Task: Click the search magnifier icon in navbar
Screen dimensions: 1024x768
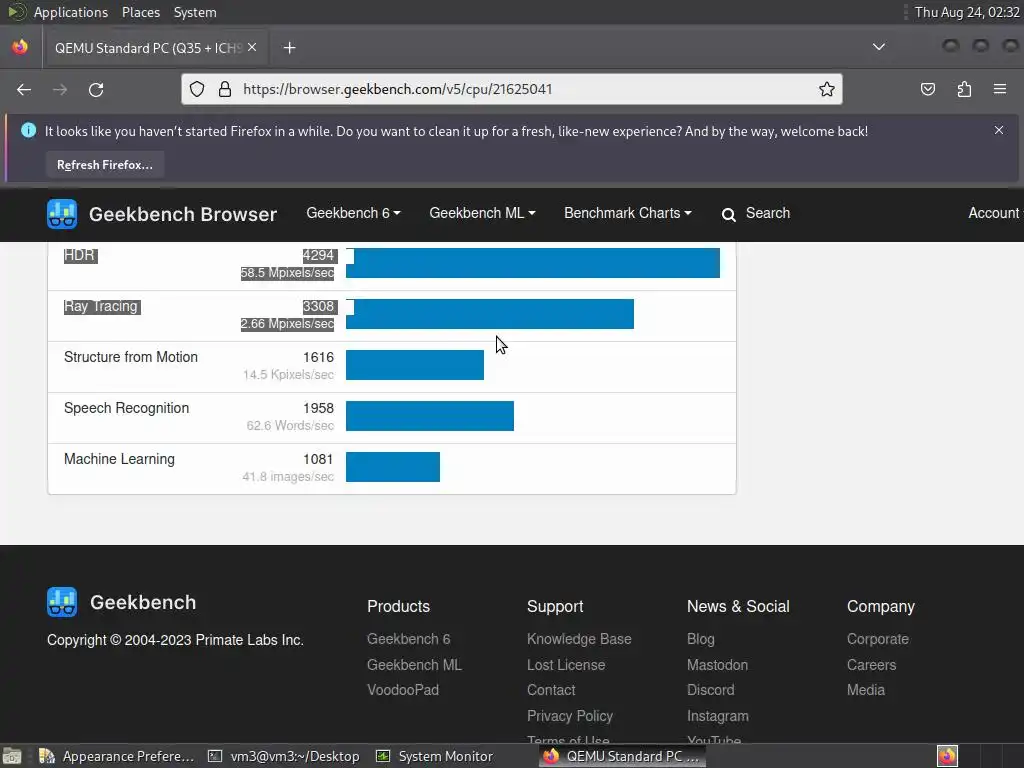Action: pyautogui.click(x=729, y=214)
